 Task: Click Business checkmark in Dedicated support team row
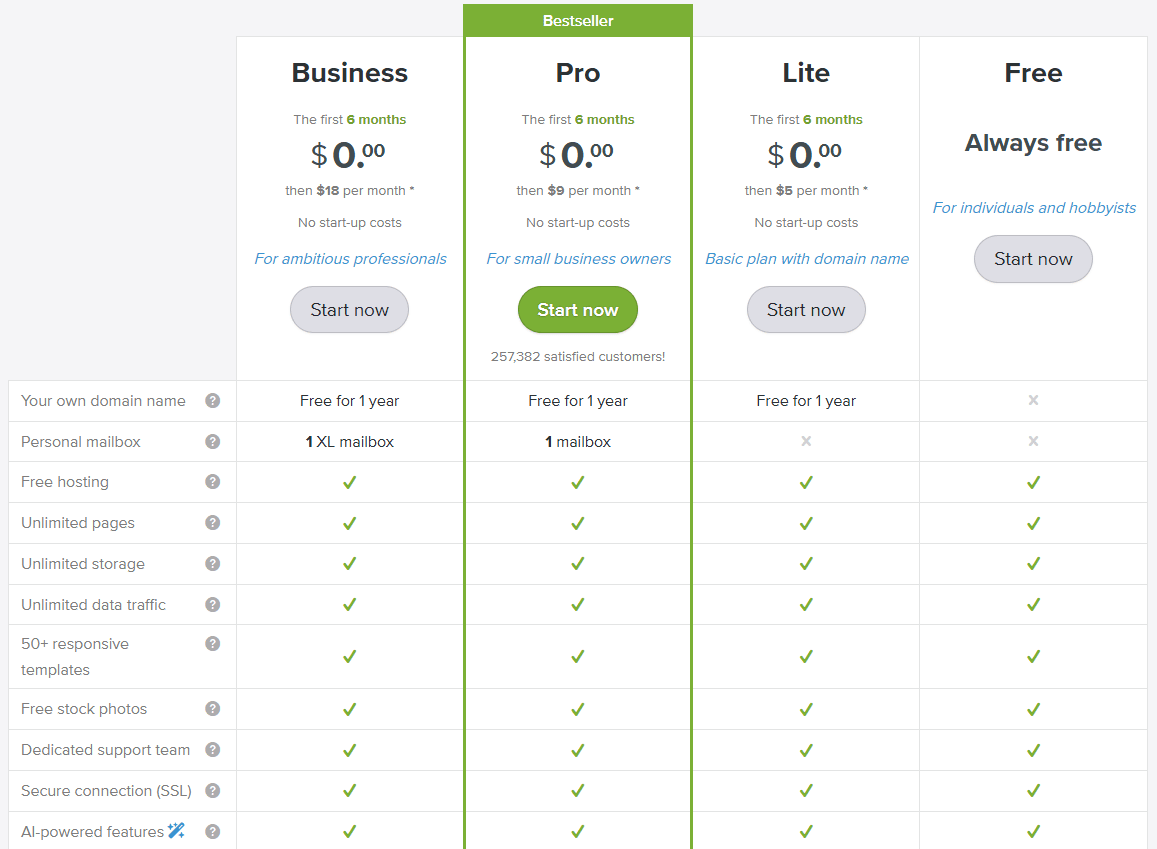(350, 750)
